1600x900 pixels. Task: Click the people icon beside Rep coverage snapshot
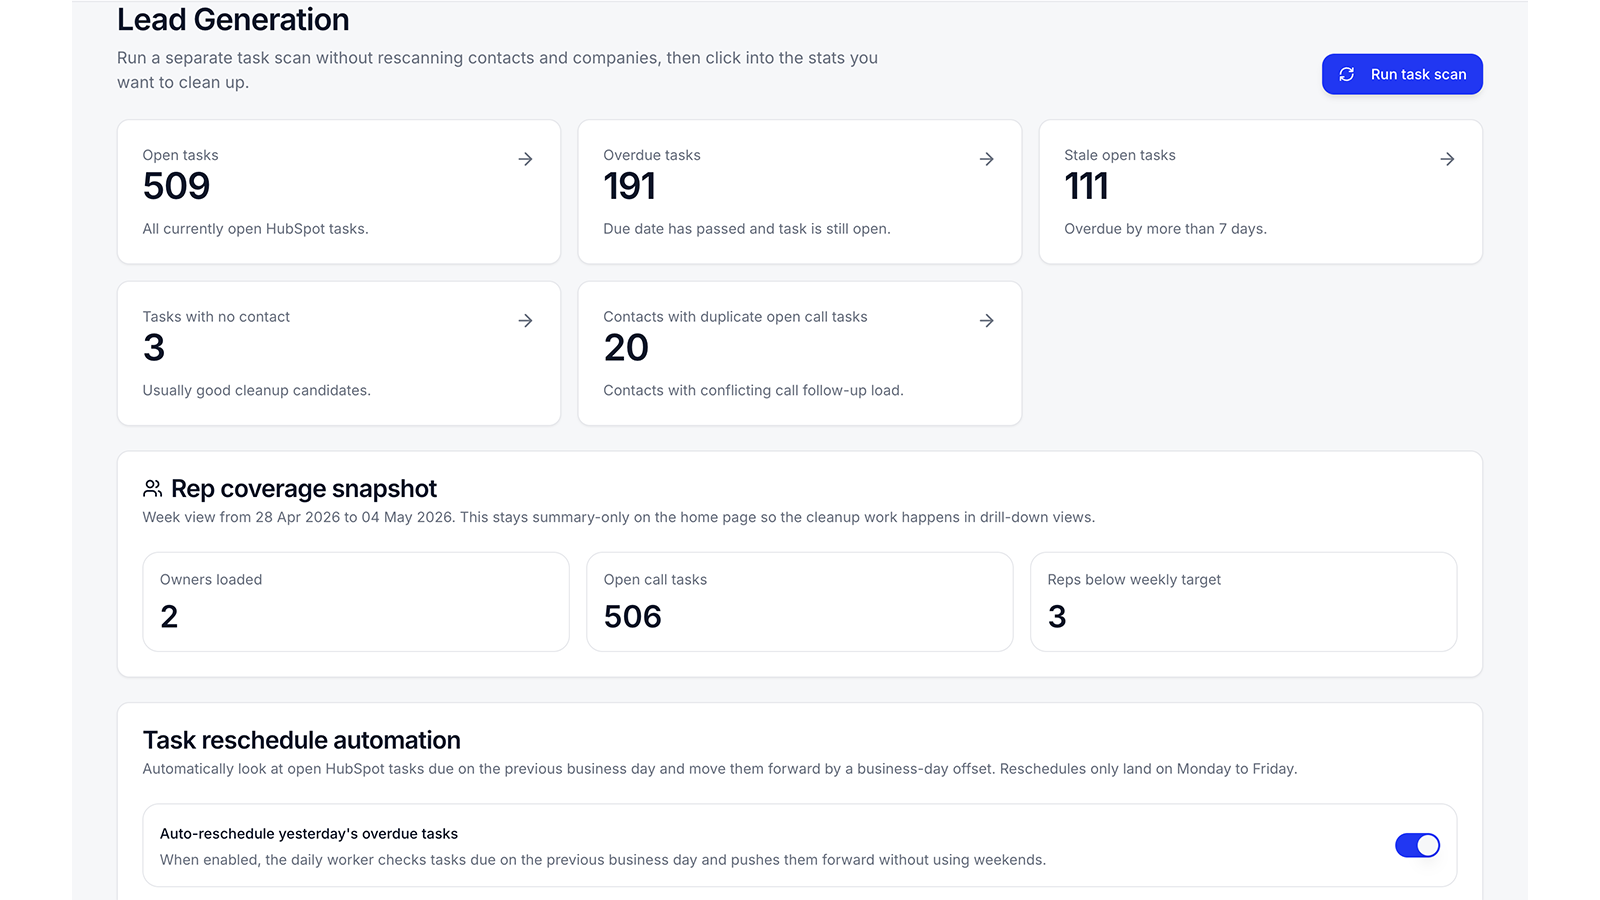click(152, 488)
